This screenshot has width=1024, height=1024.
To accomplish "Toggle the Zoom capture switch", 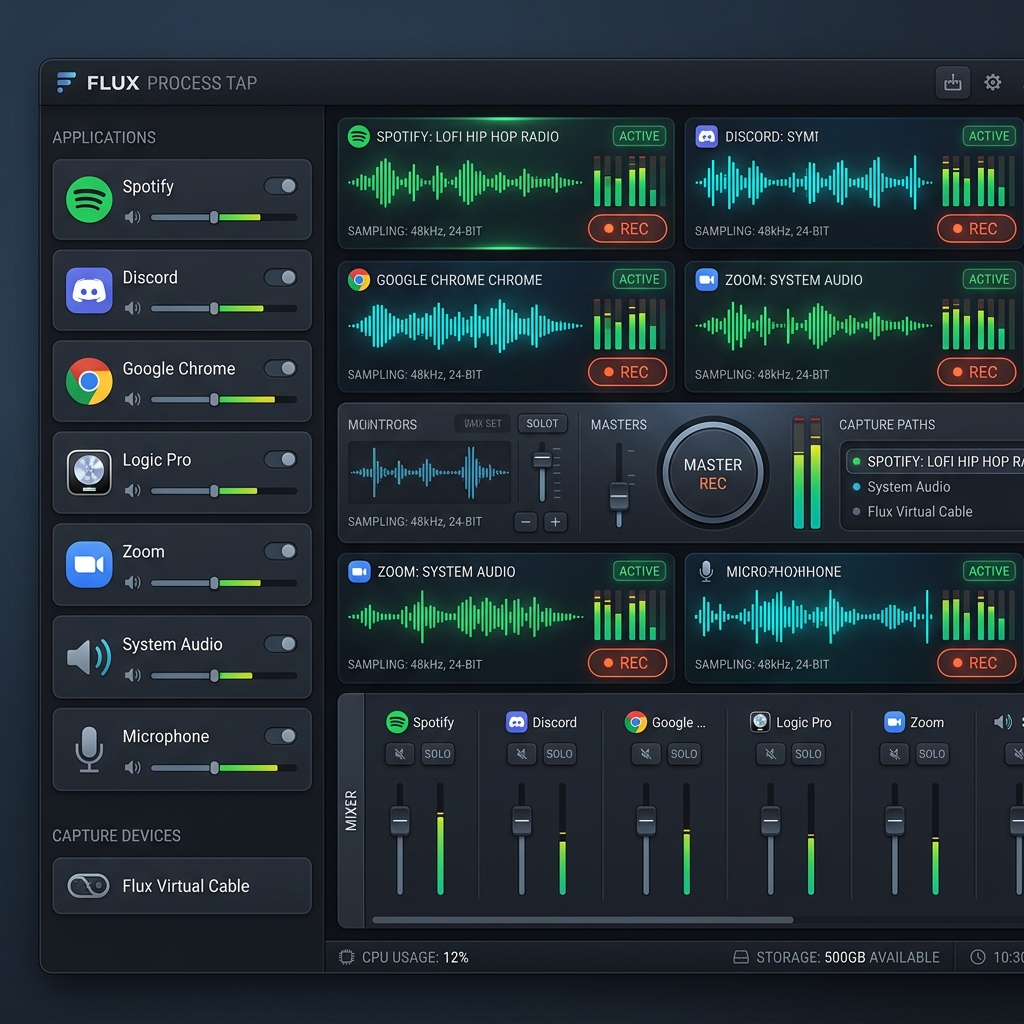I will pos(281,551).
